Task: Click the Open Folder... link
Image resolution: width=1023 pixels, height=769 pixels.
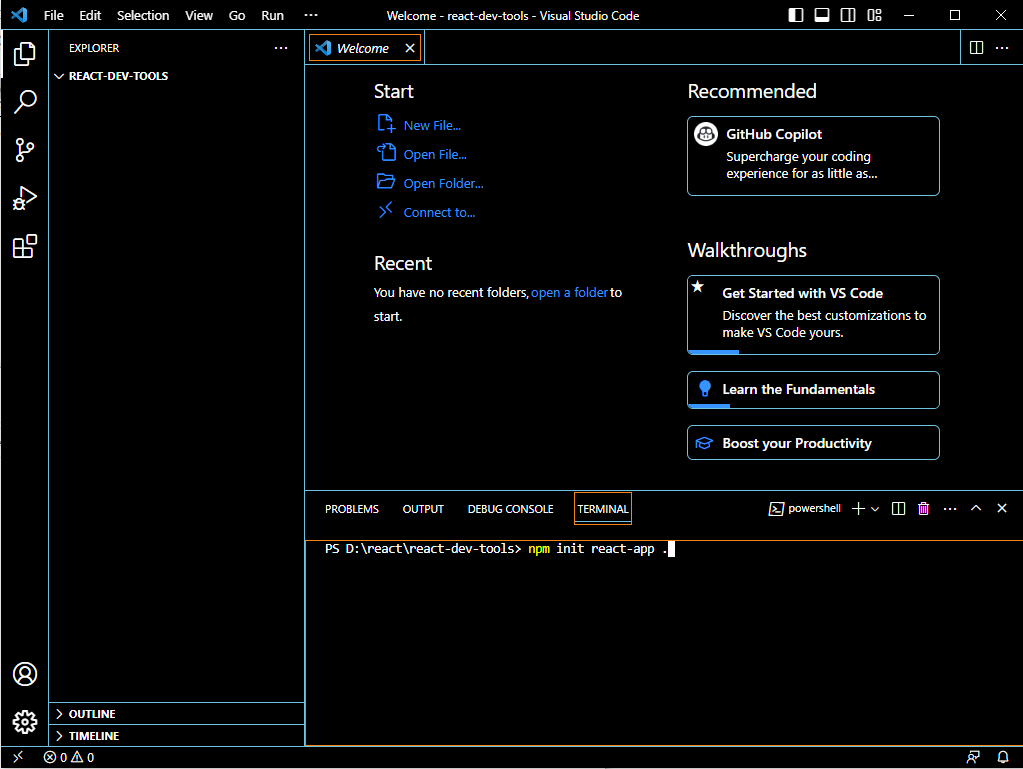Action: tap(431, 183)
